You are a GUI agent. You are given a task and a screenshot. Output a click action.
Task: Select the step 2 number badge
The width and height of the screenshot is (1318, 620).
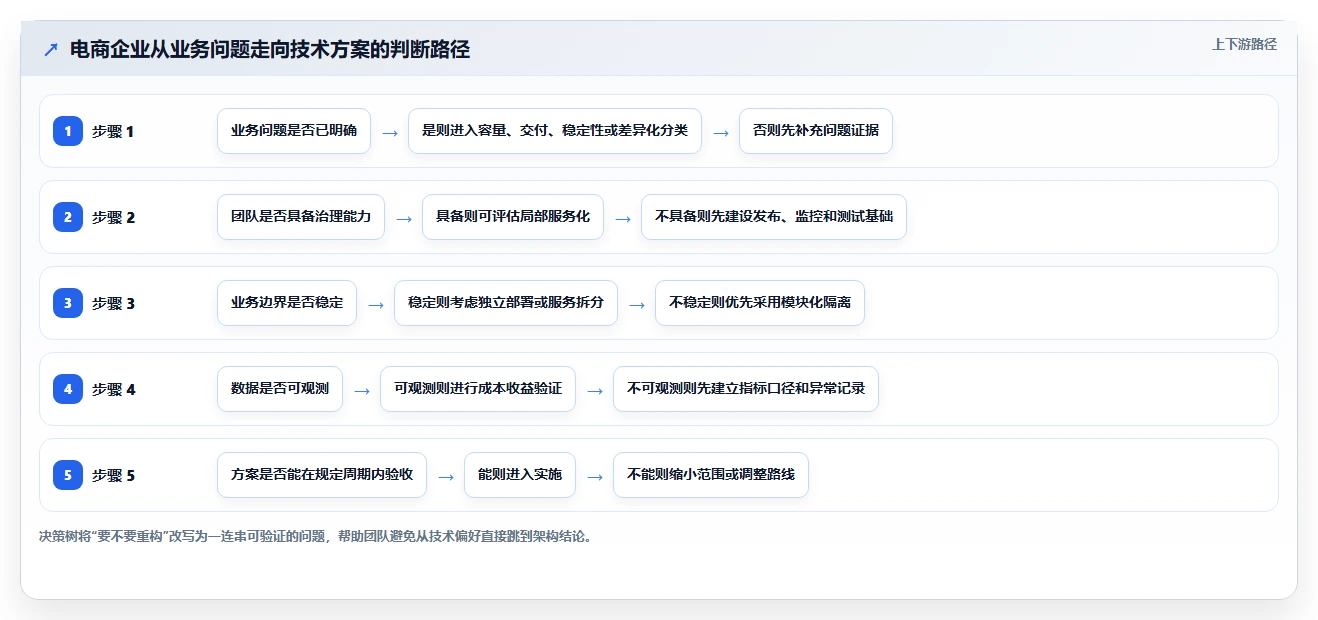tap(68, 217)
